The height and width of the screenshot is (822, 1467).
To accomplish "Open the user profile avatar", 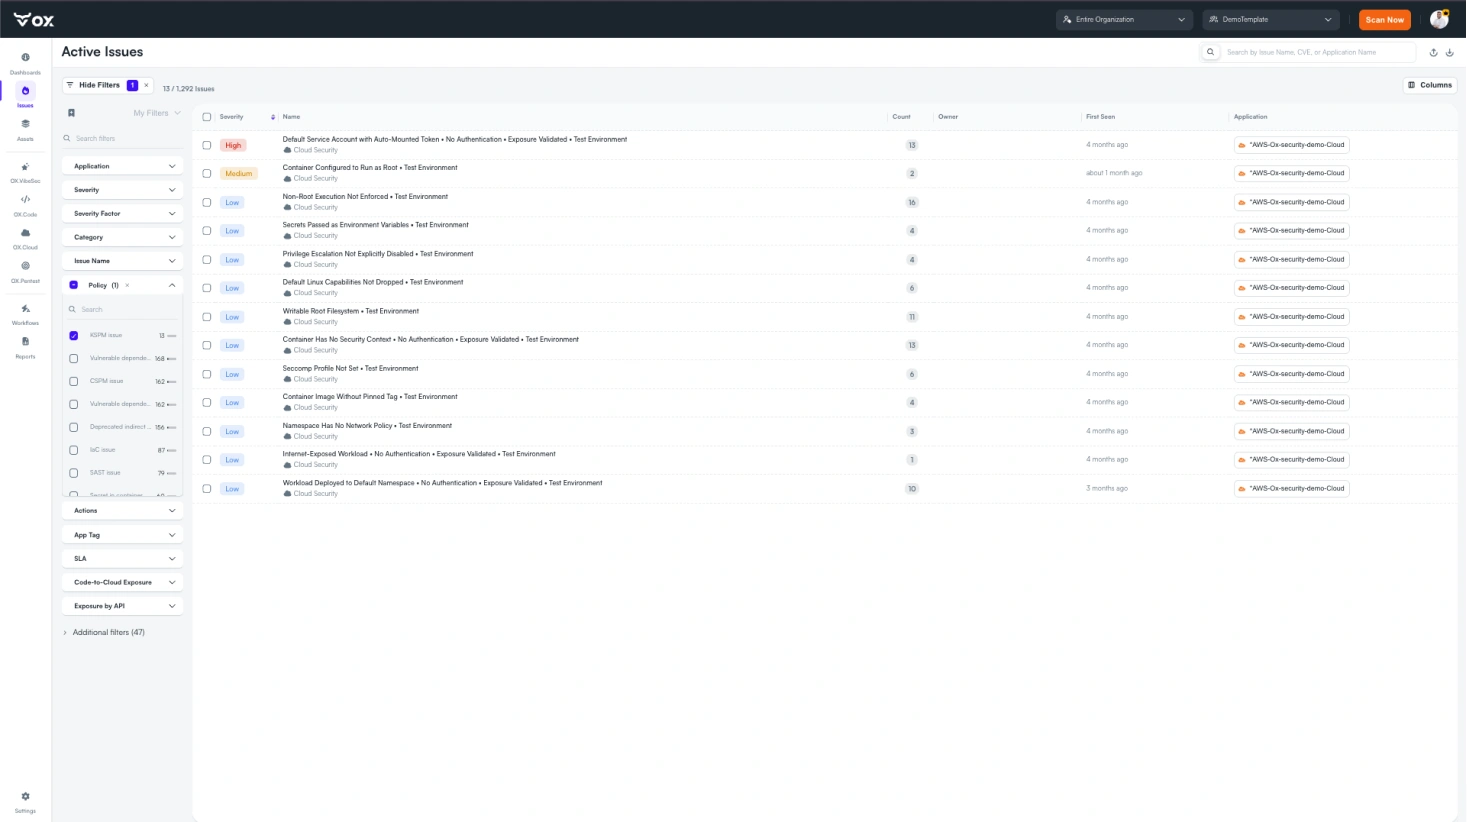I will point(1439,19).
